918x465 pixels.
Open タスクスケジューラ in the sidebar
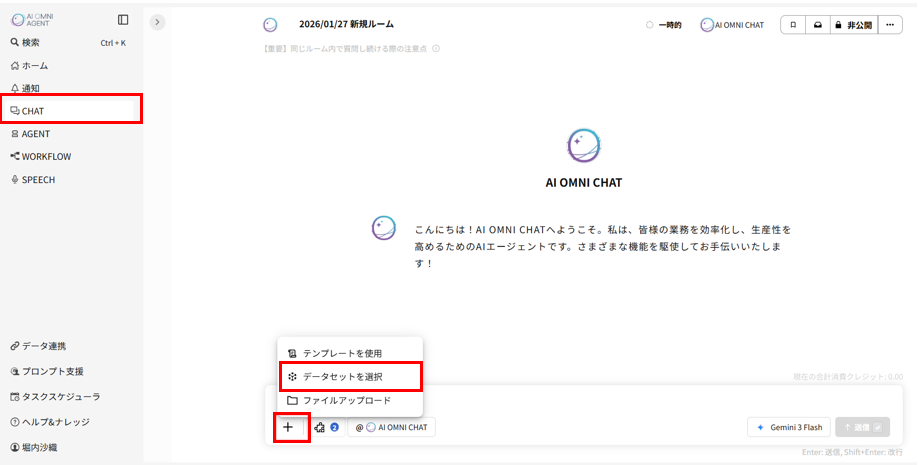coord(55,396)
